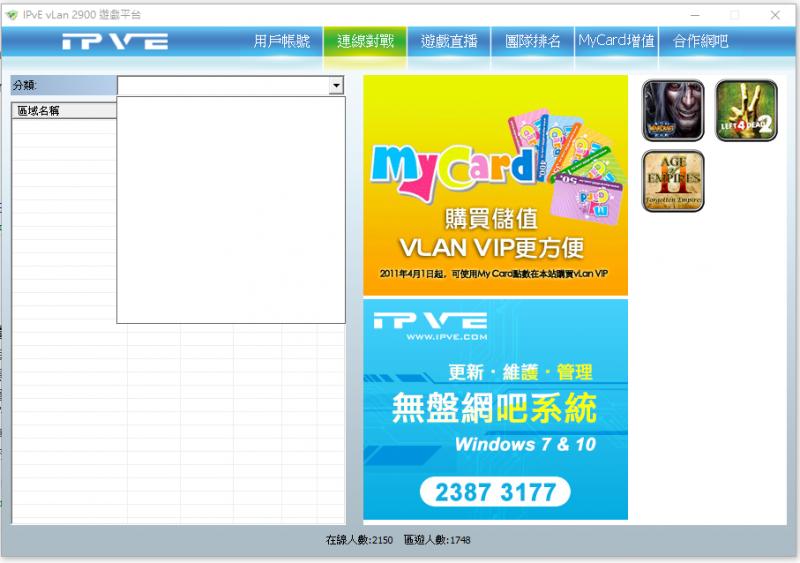Click the 區域名稱 column header
800x563 pixels.
(64, 111)
